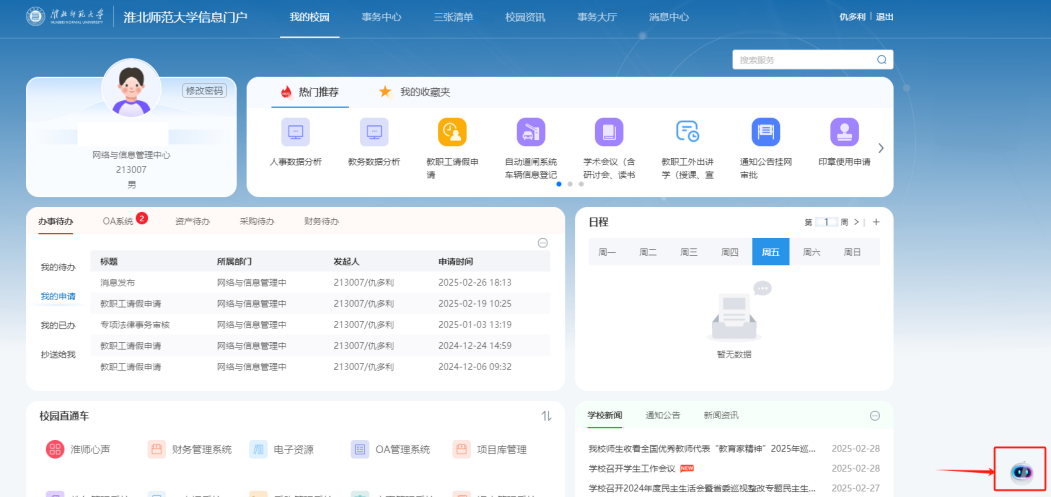Expand more school news items
1051x497 pixels.
click(875, 415)
